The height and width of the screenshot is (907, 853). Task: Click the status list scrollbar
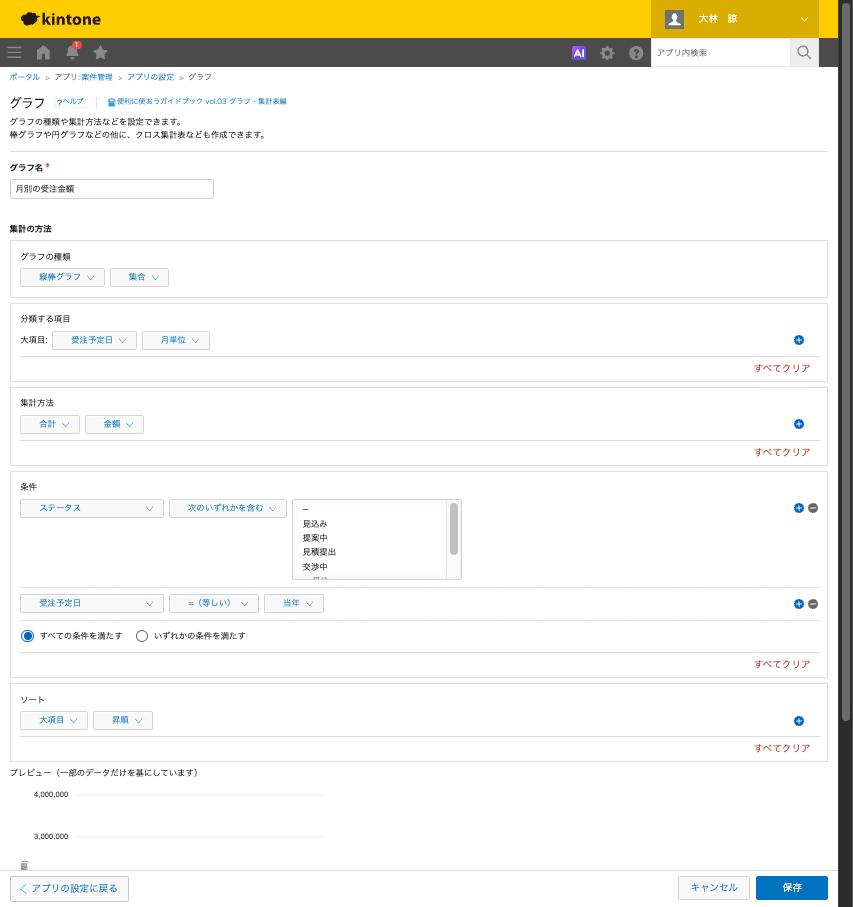click(454, 529)
